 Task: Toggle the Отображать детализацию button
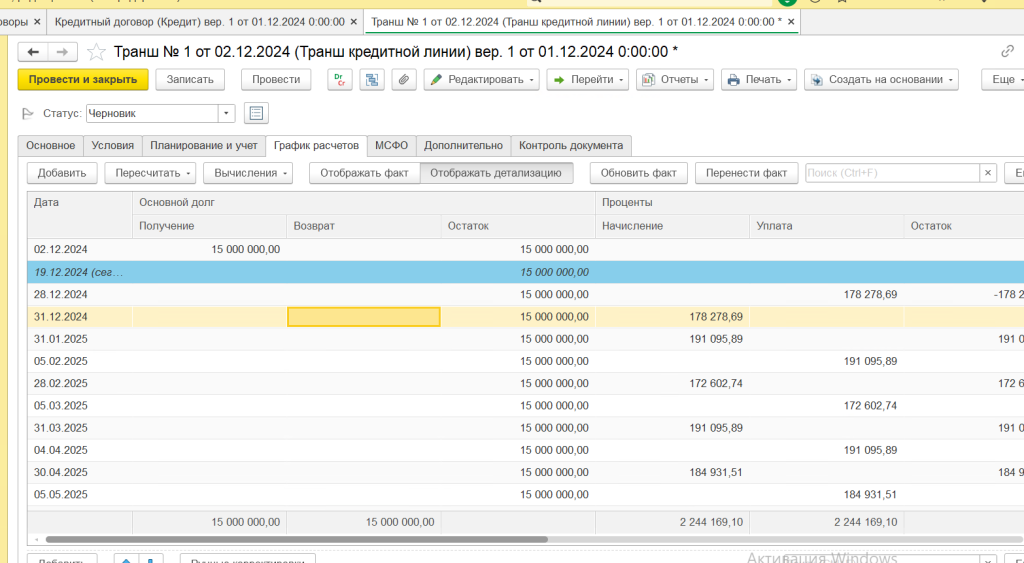(496, 173)
